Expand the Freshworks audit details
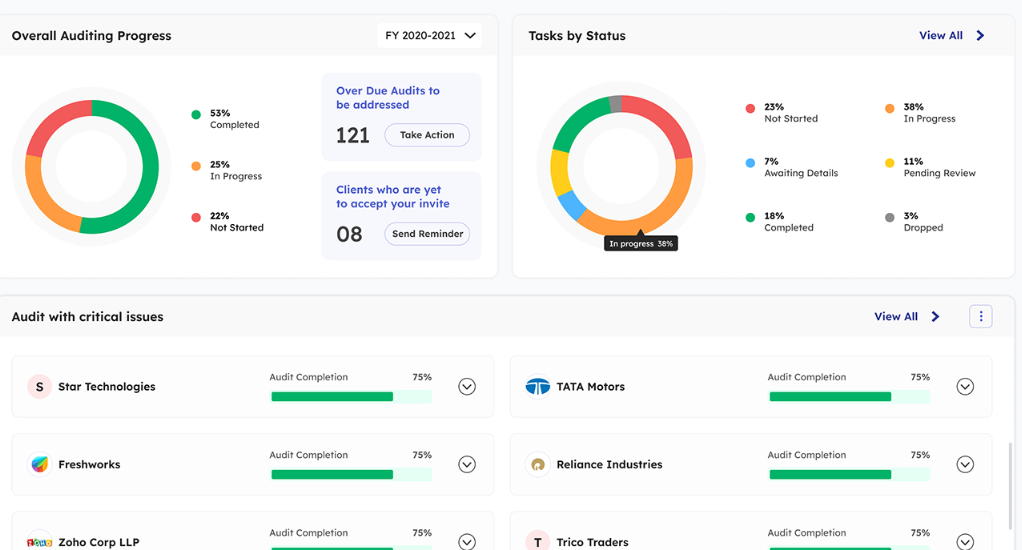This screenshot has width=1022, height=550. (467, 465)
